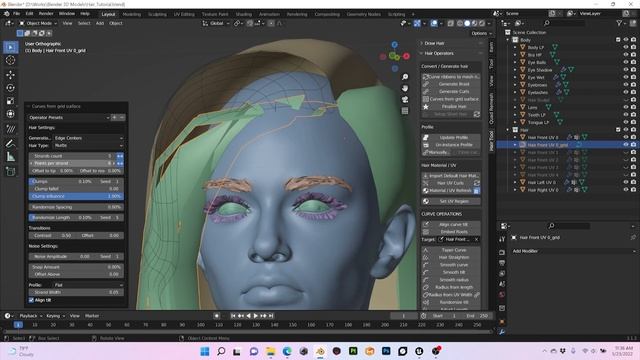Select the Add Cube tool
Image resolution: width=640 pixels, height=360 pixels.
click(11, 172)
